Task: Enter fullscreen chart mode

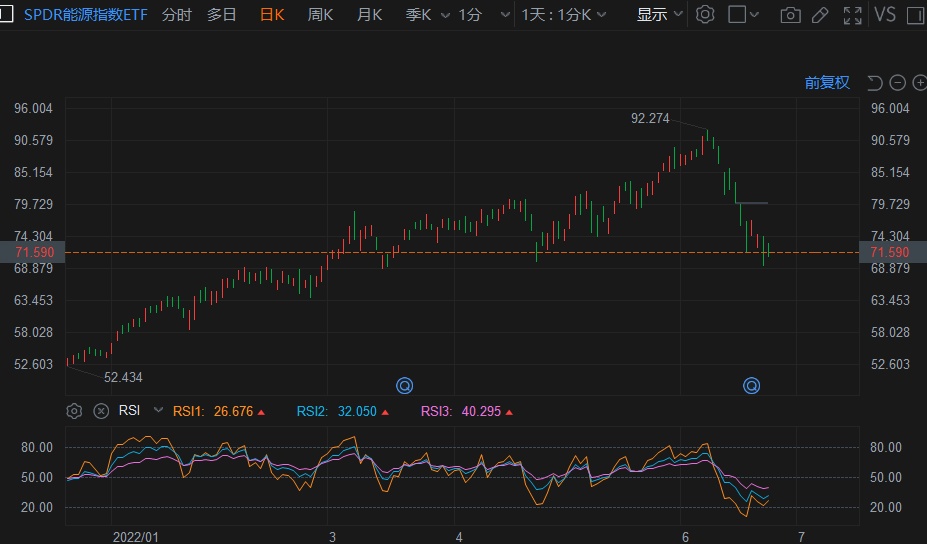Action: pos(852,15)
